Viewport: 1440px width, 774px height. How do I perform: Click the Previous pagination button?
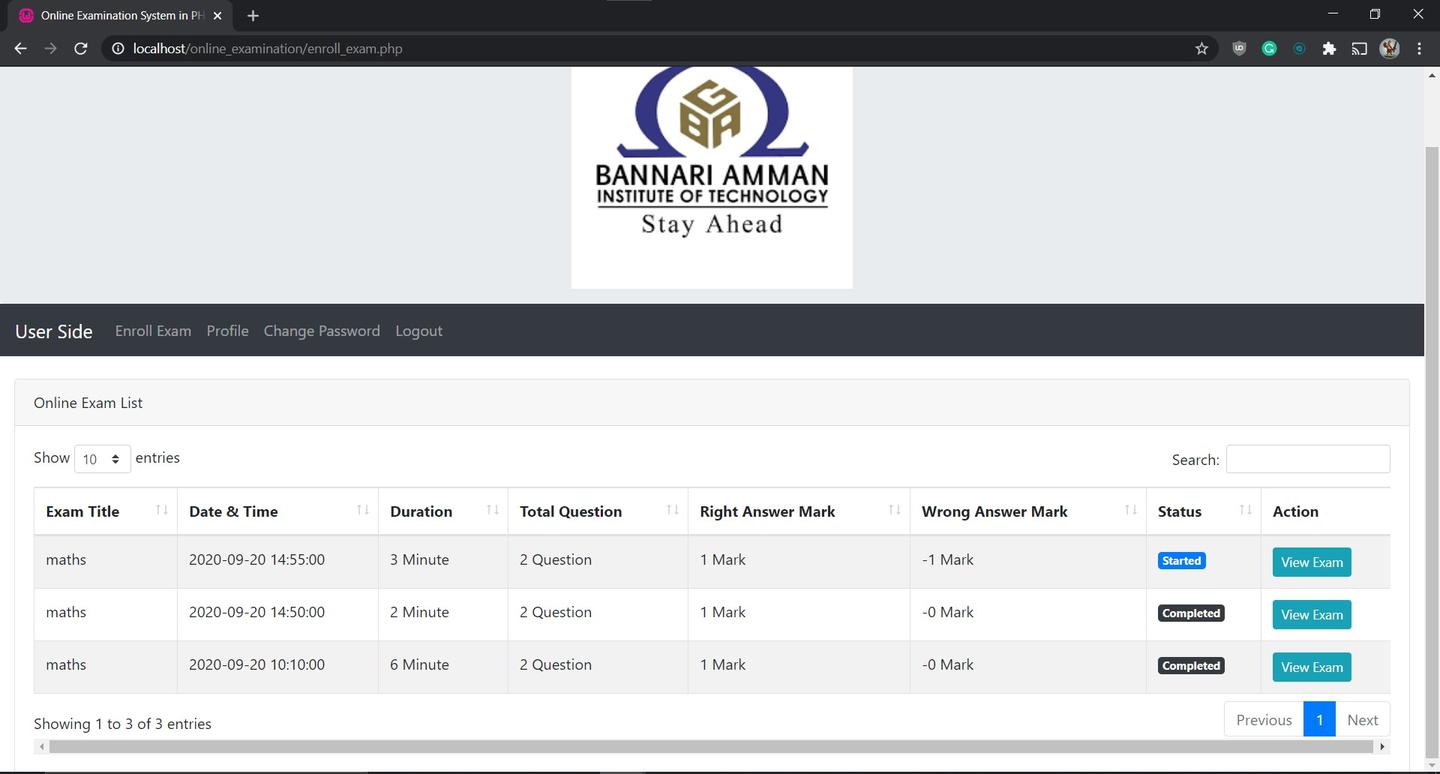pyautogui.click(x=1264, y=720)
